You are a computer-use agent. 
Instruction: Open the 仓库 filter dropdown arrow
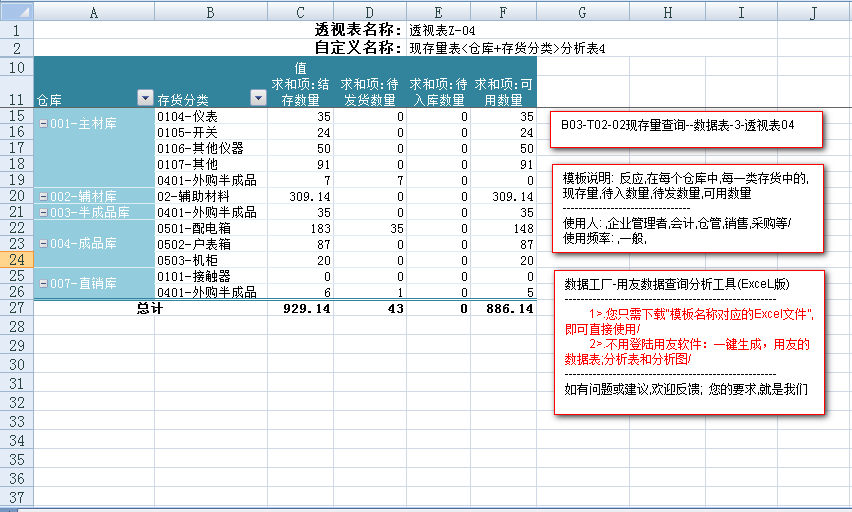[145, 98]
